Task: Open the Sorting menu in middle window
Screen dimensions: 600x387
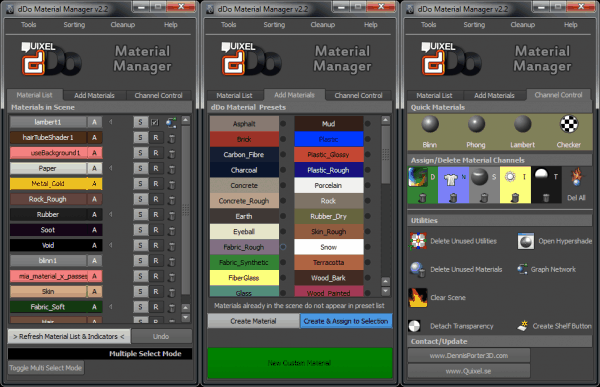Action: tap(274, 24)
